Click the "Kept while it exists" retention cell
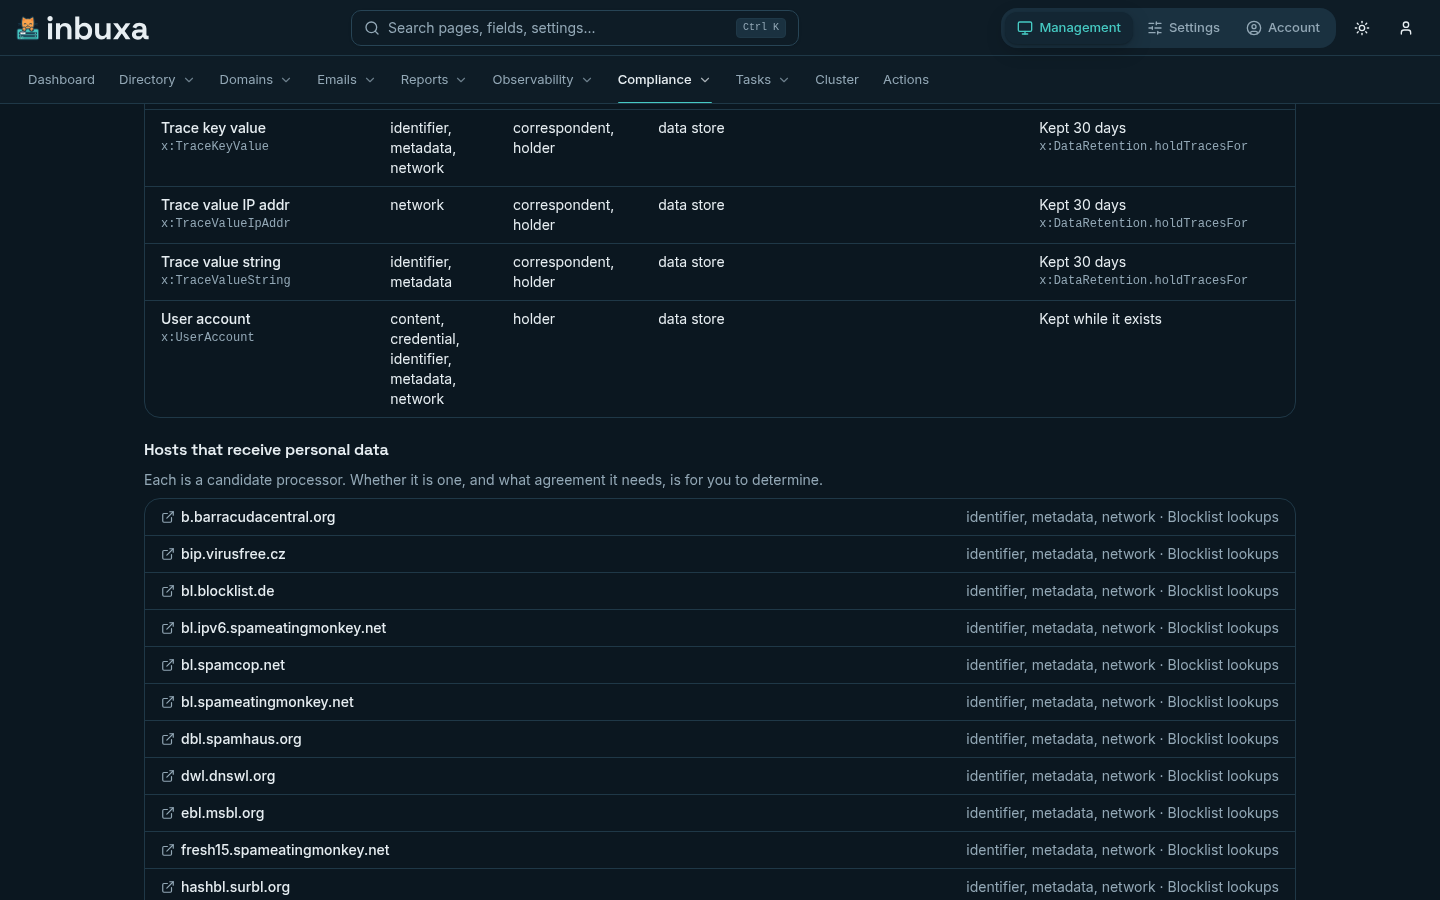The image size is (1440, 900). click(x=1100, y=319)
